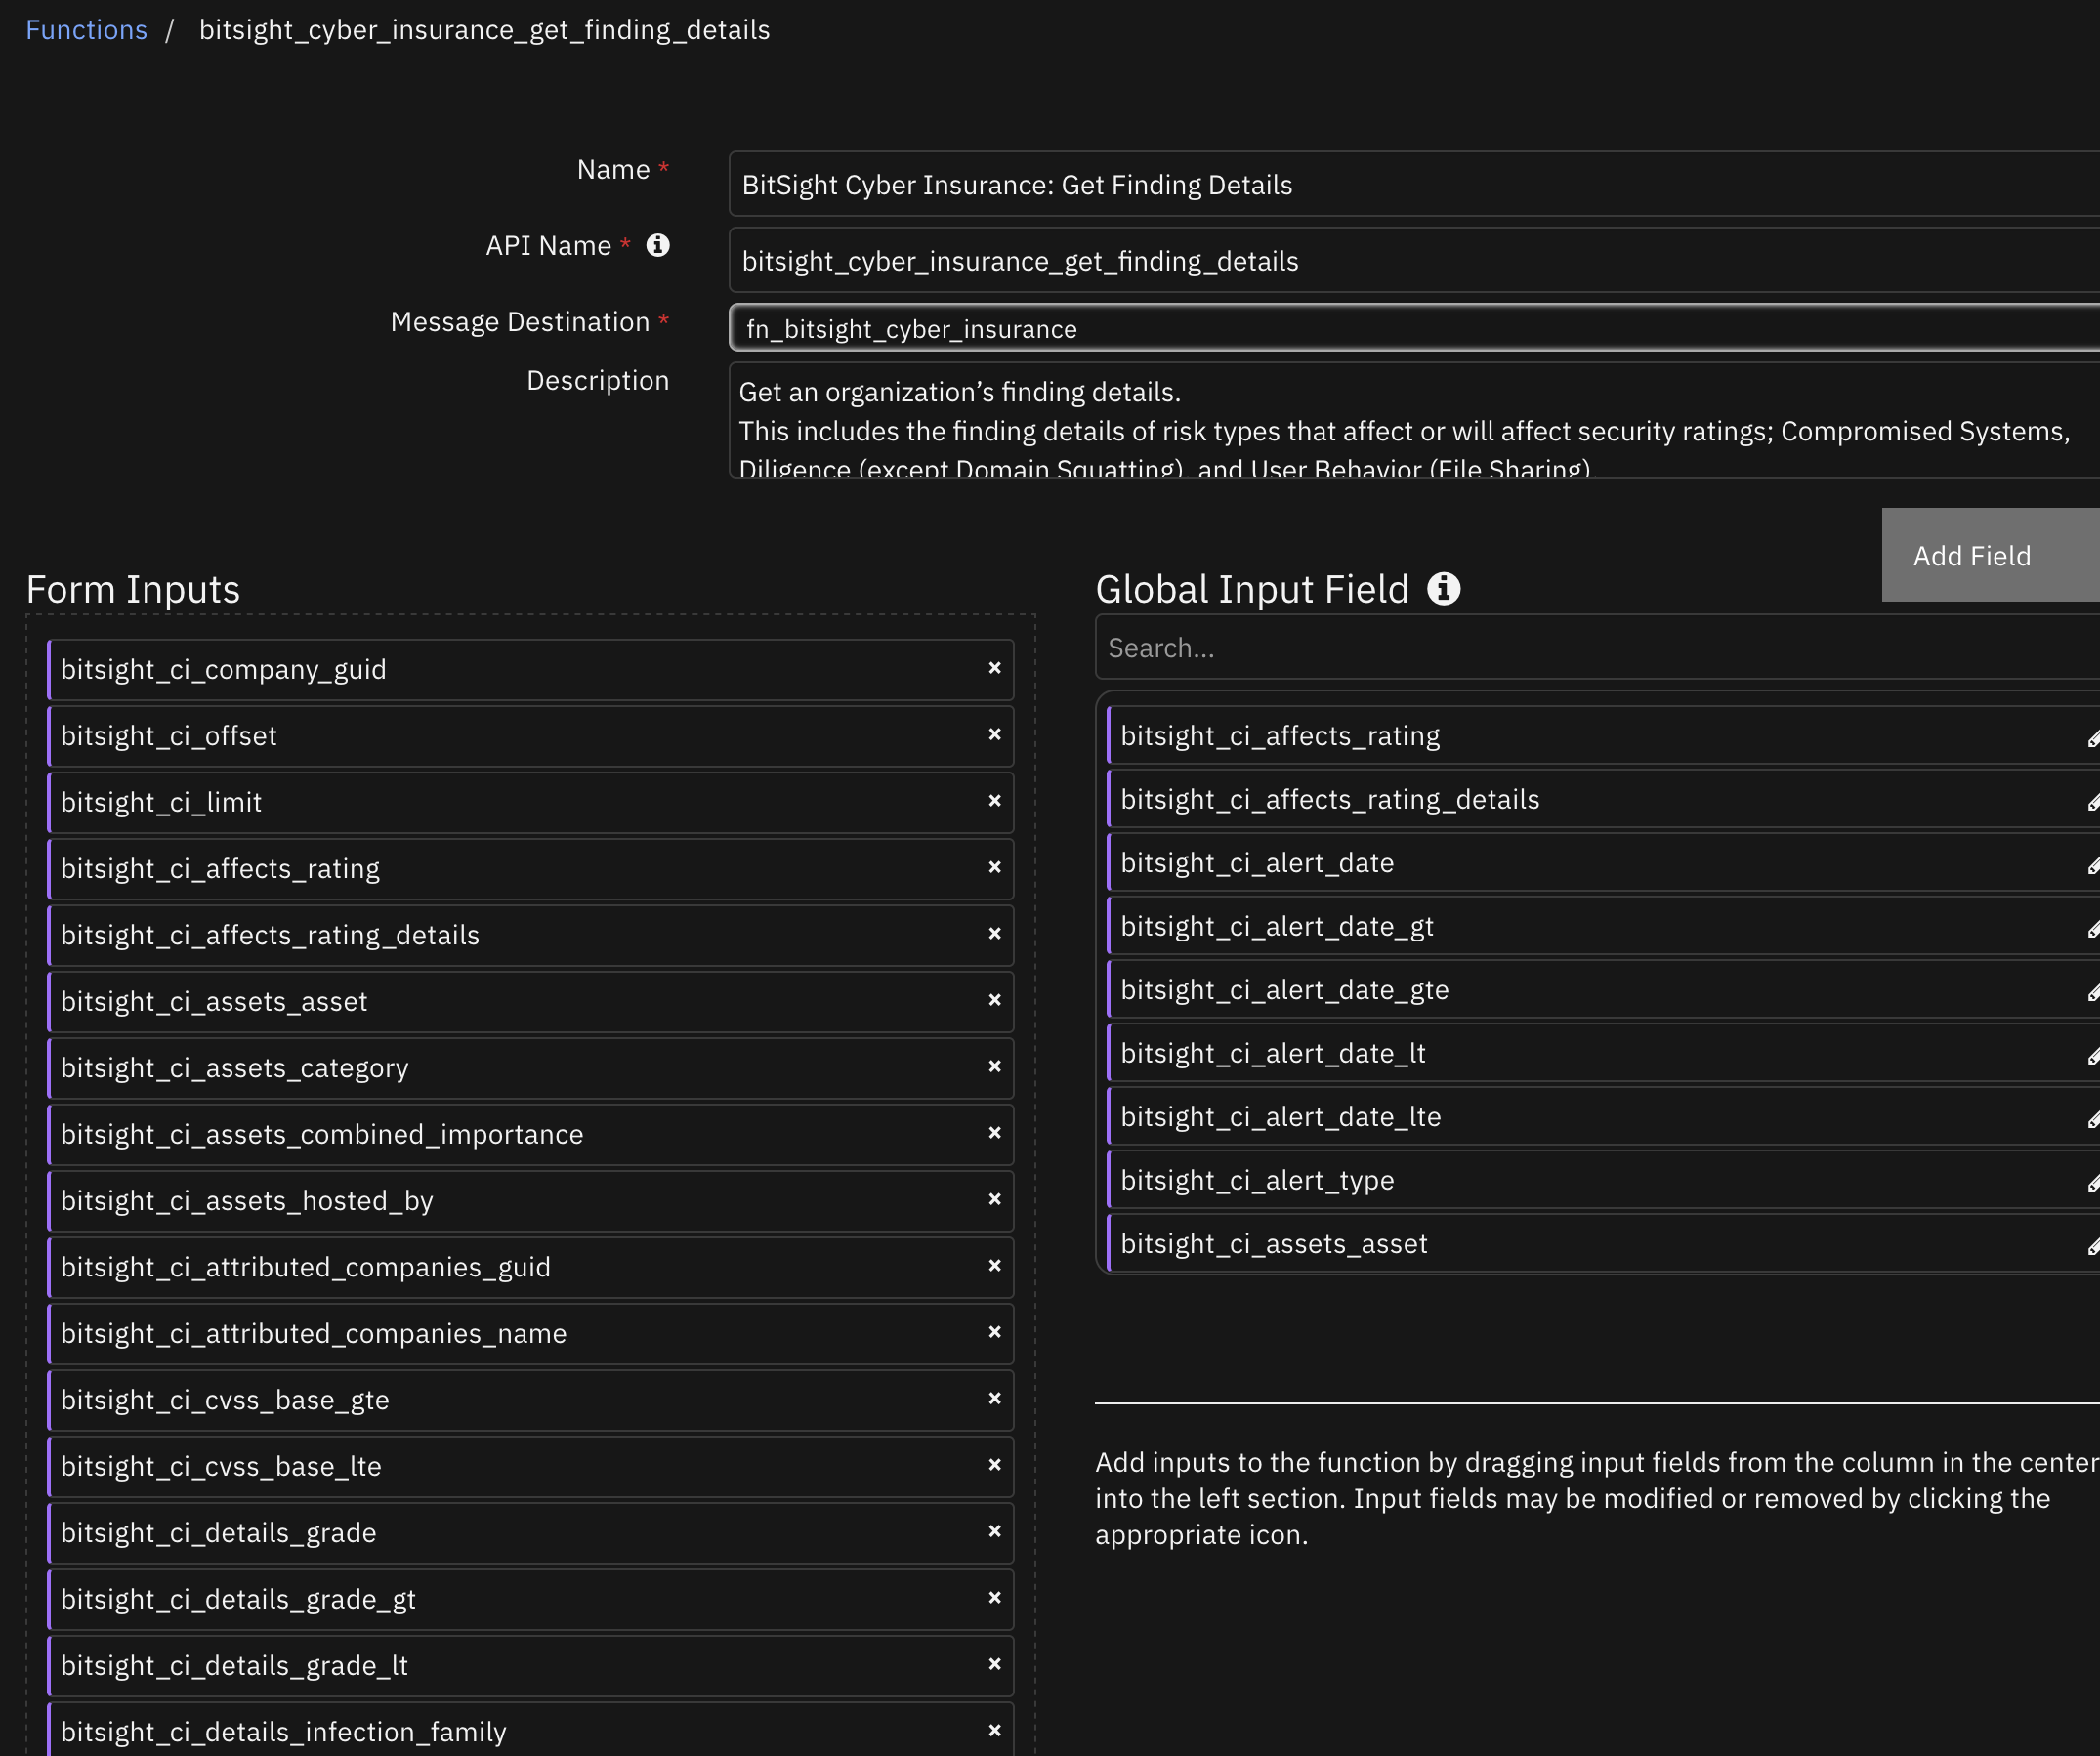
Task: Focus the Name input field
Action: [1414, 184]
